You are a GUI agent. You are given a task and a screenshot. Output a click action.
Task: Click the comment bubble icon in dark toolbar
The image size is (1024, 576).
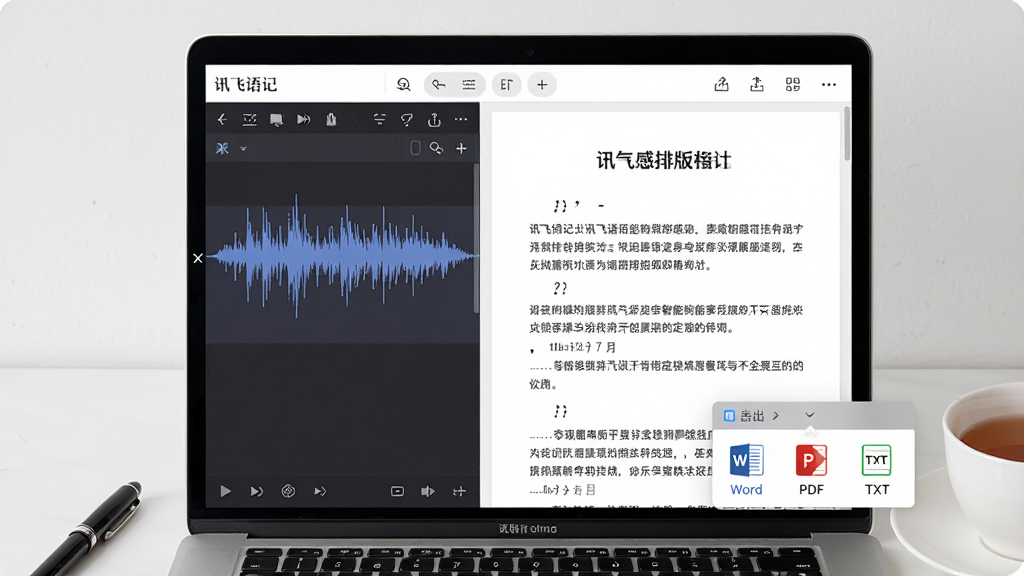coord(277,120)
